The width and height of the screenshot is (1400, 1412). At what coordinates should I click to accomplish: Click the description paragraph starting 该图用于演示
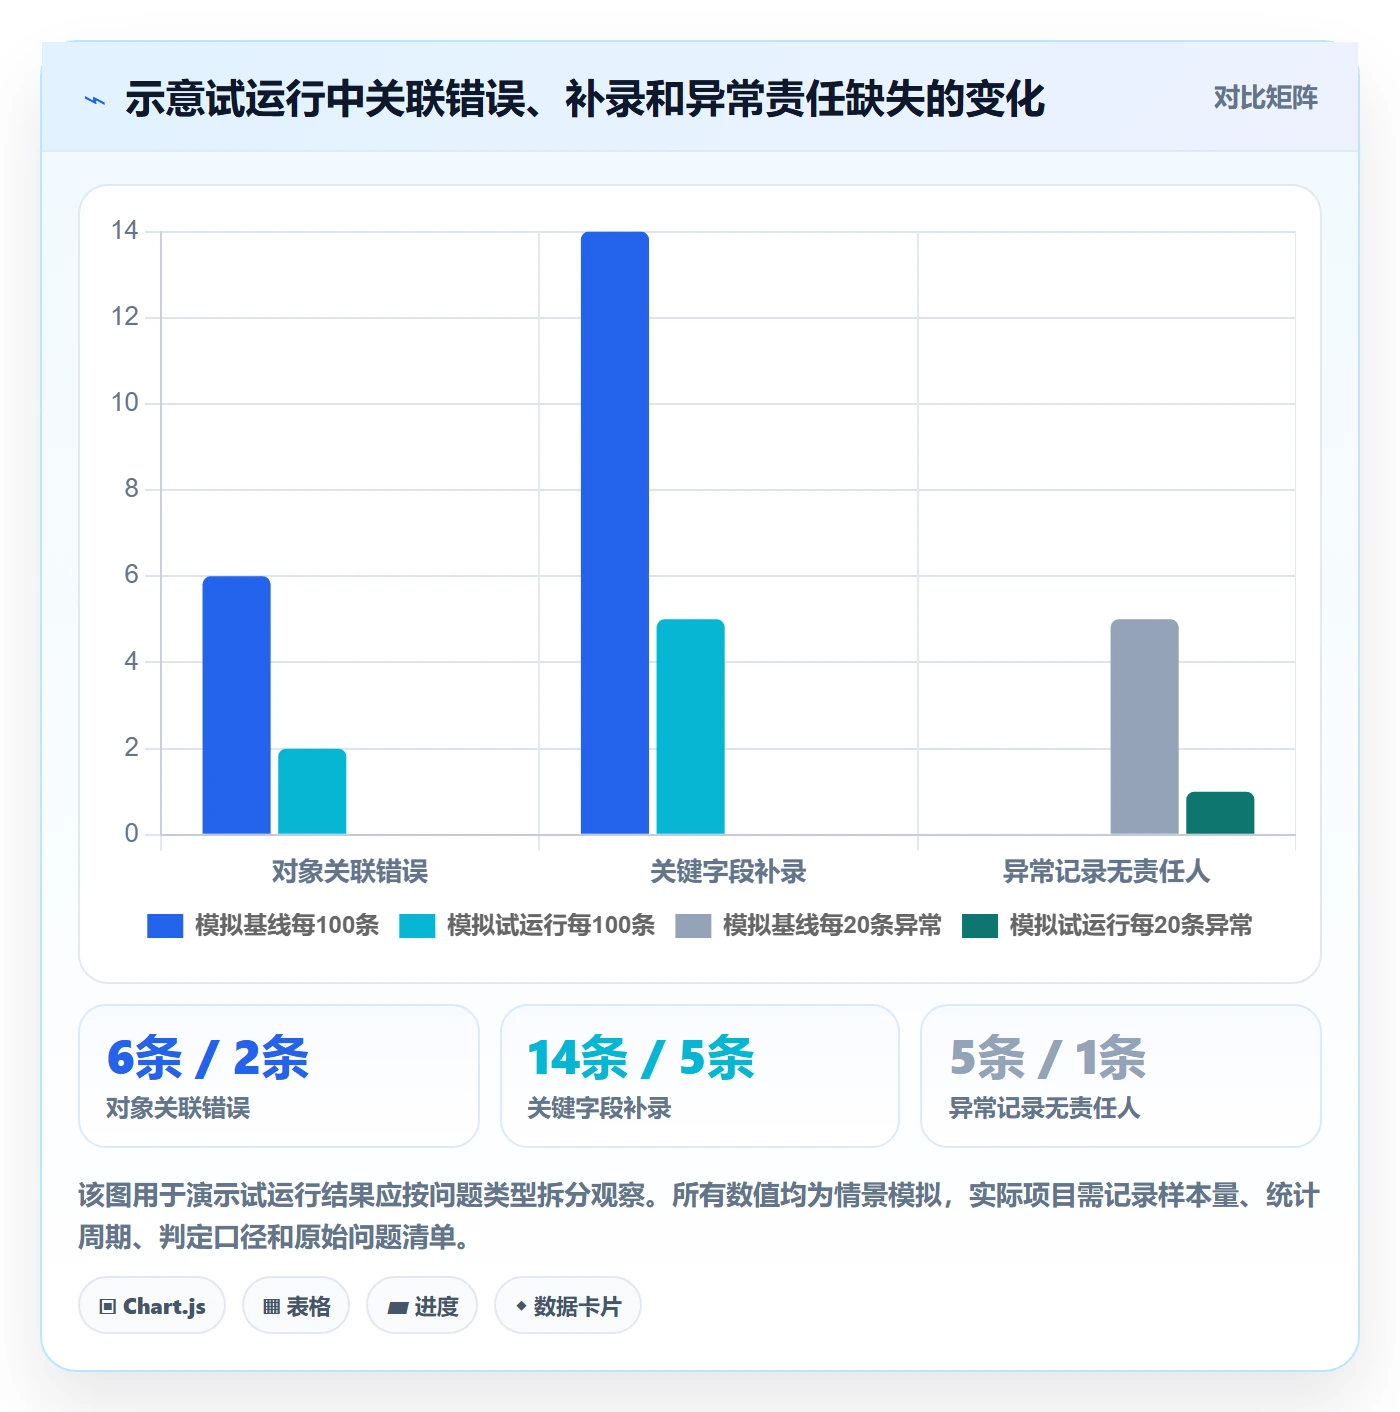699,1216
